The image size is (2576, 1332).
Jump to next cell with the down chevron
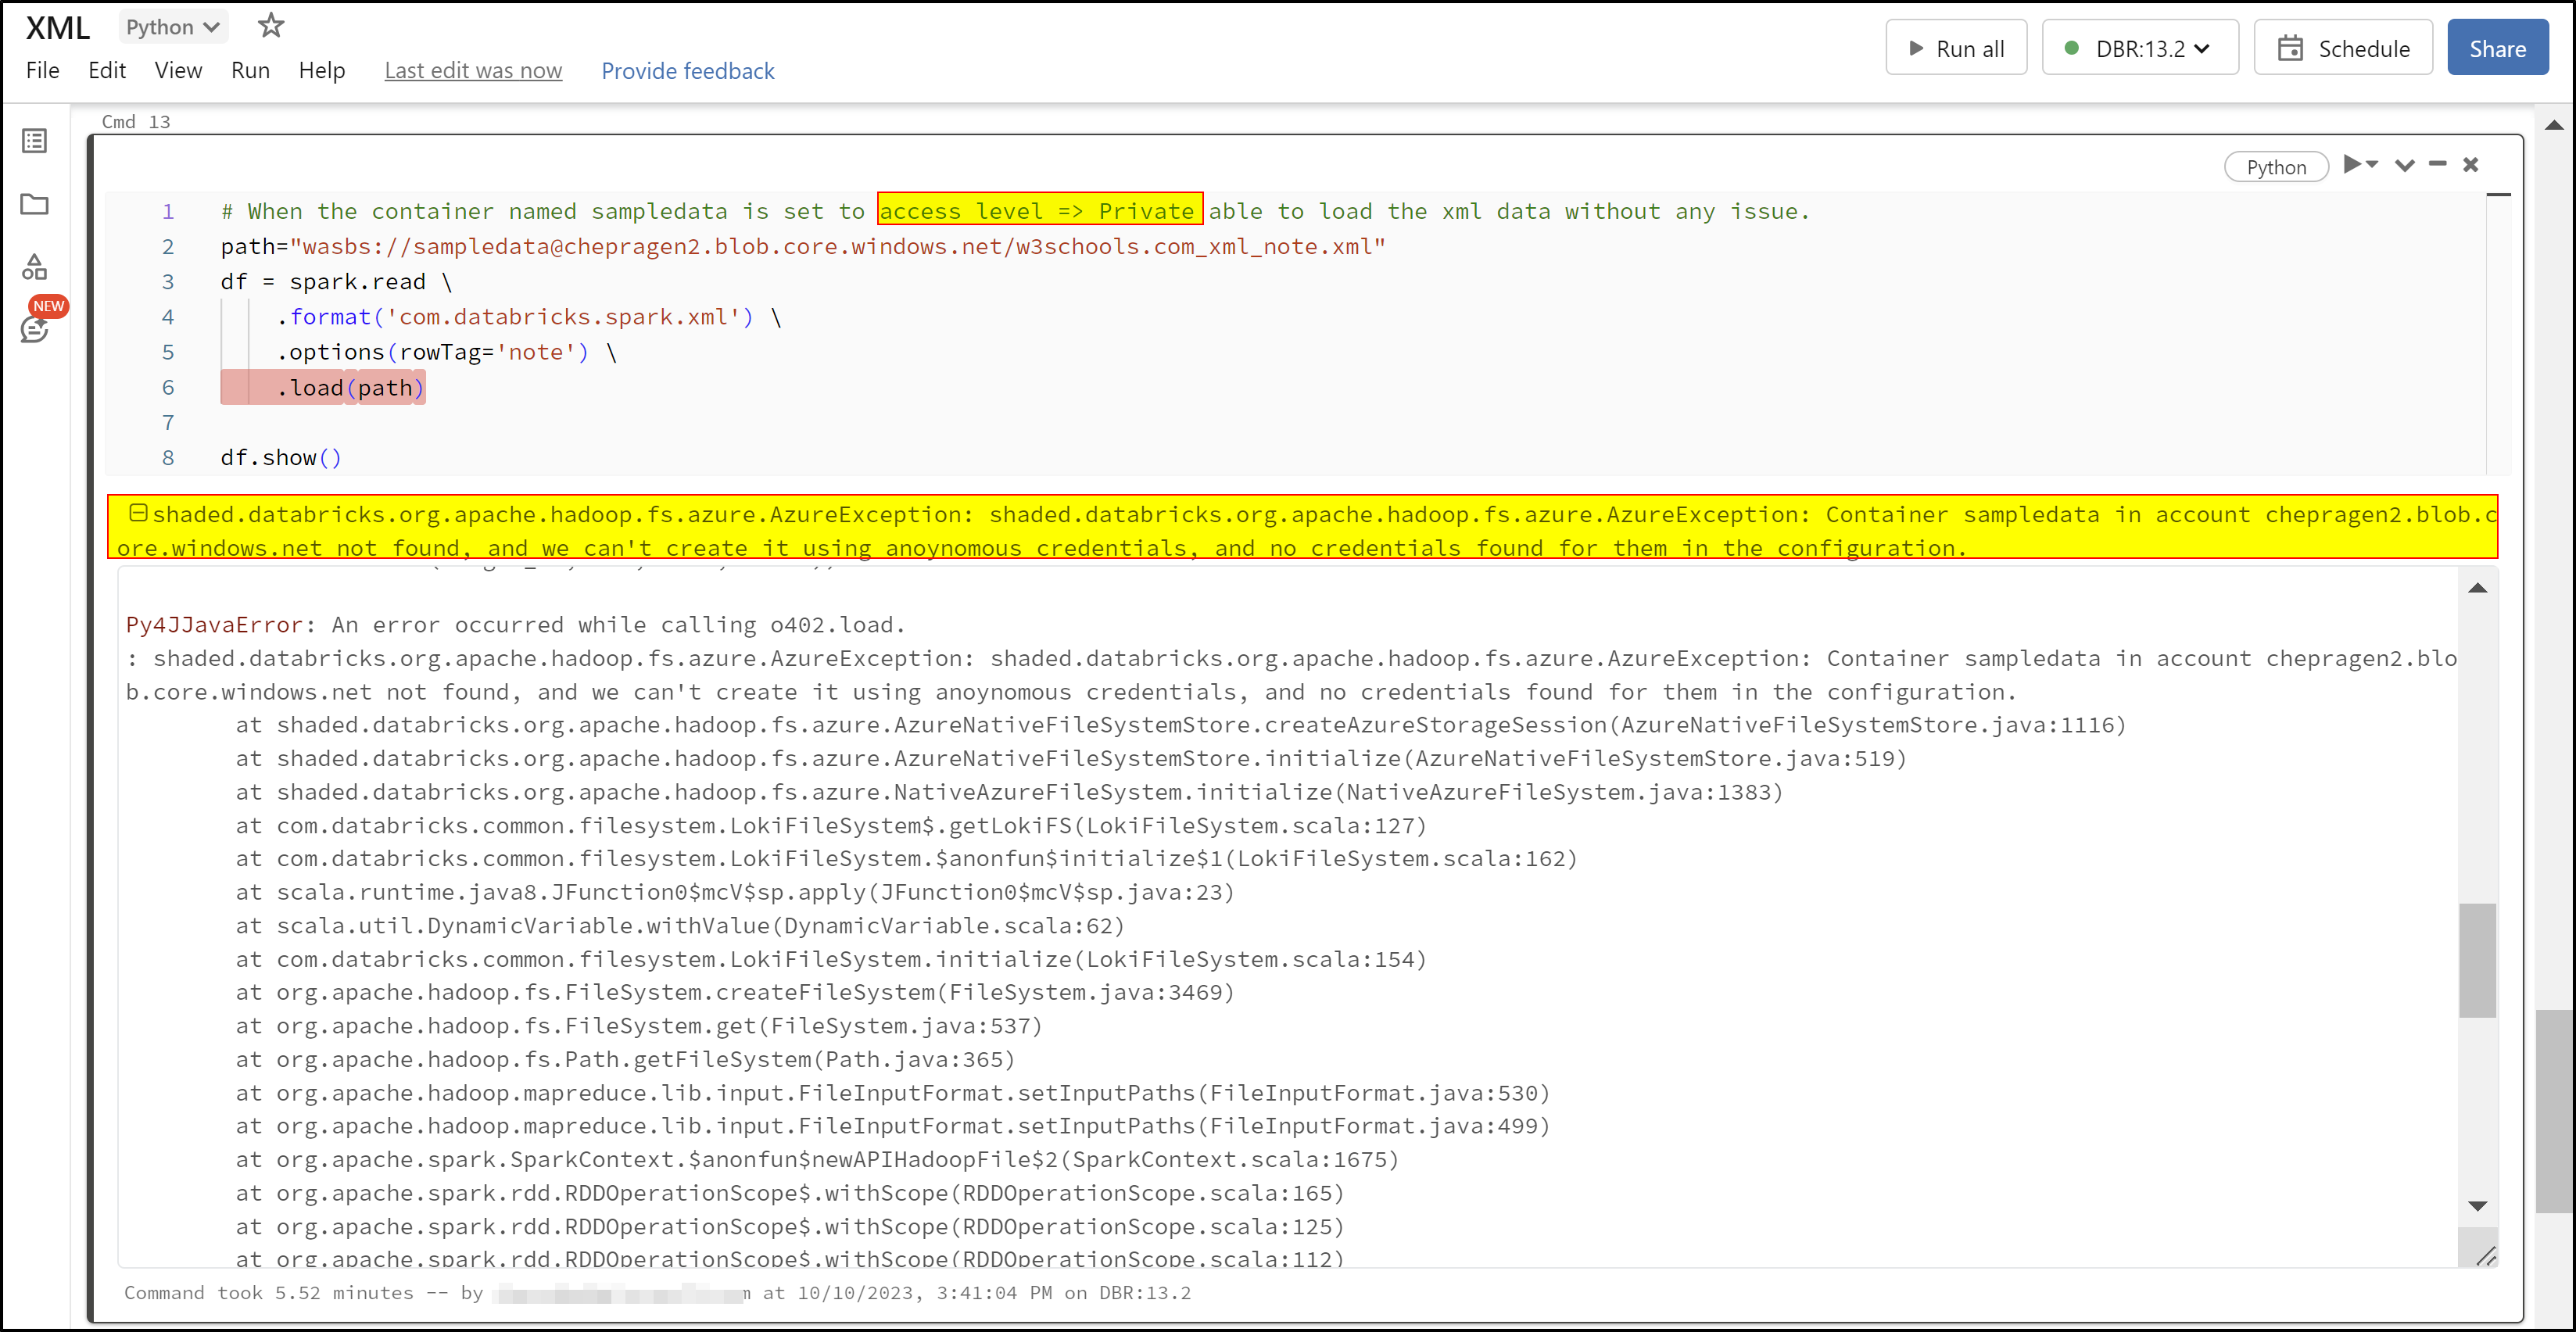click(2404, 166)
